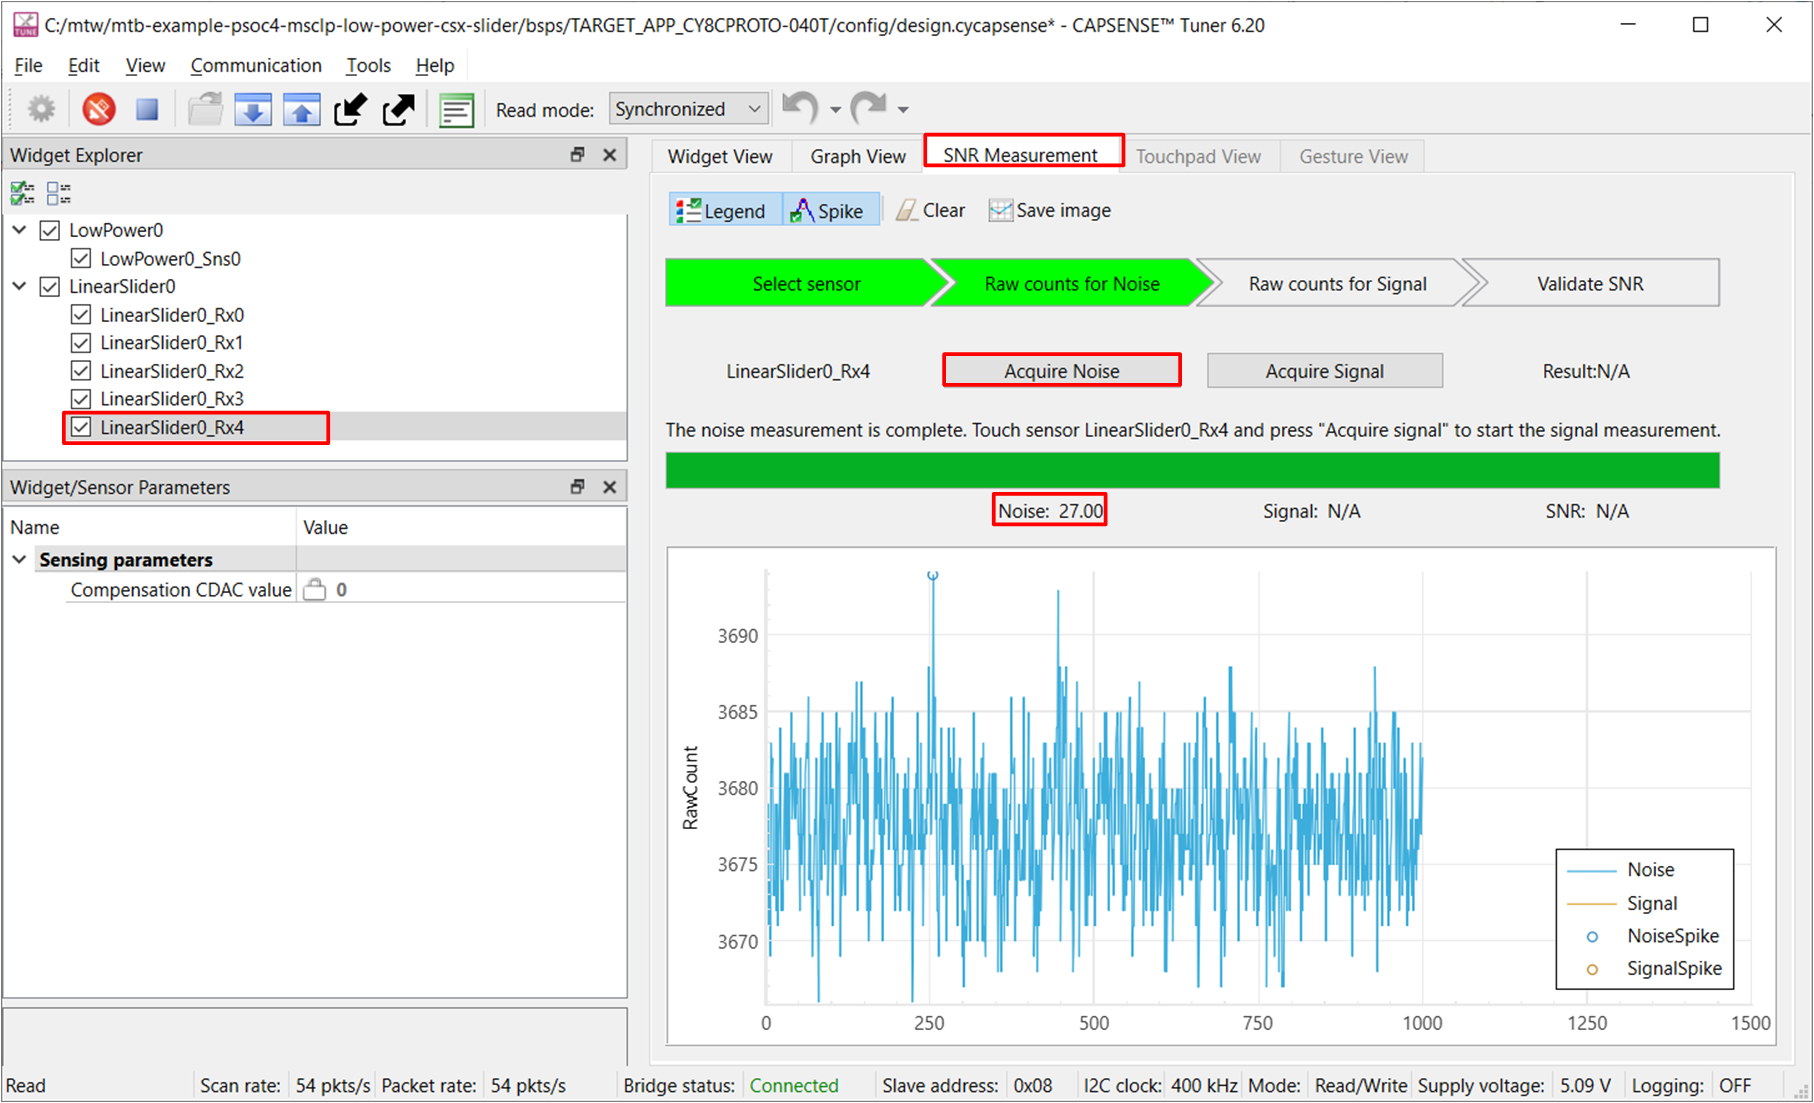Click the Noise: 27.00 value
The width and height of the screenshot is (1814, 1103).
1050,511
